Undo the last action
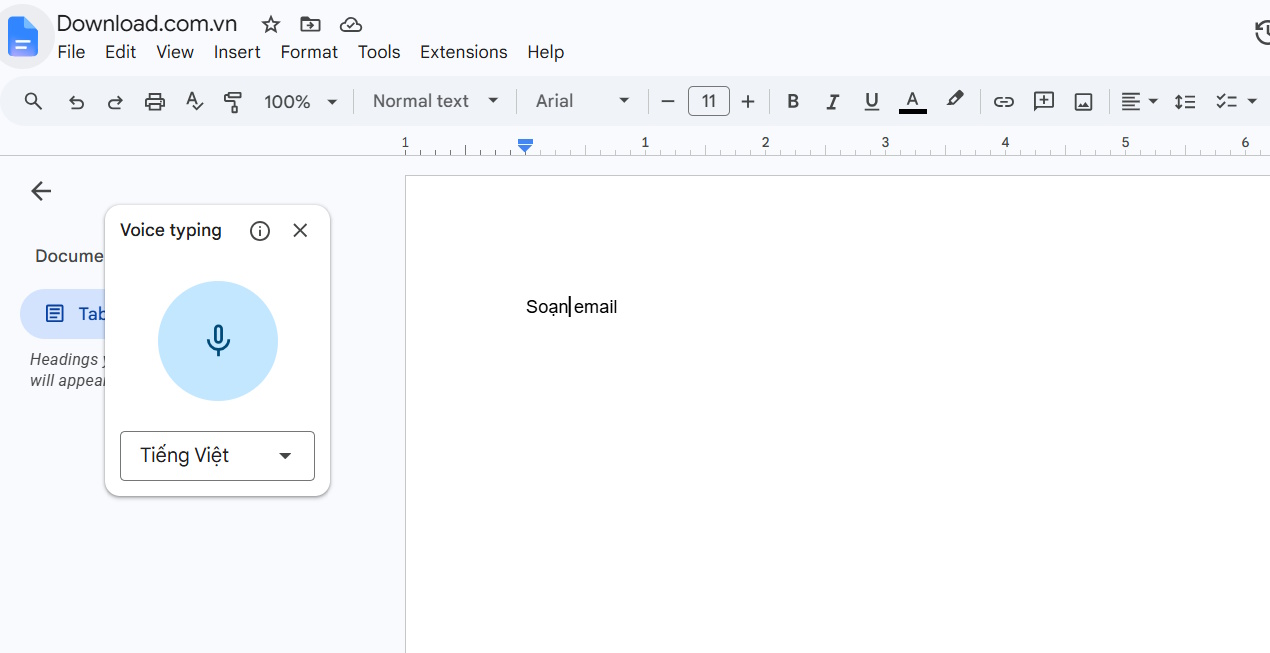 tap(76, 101)
